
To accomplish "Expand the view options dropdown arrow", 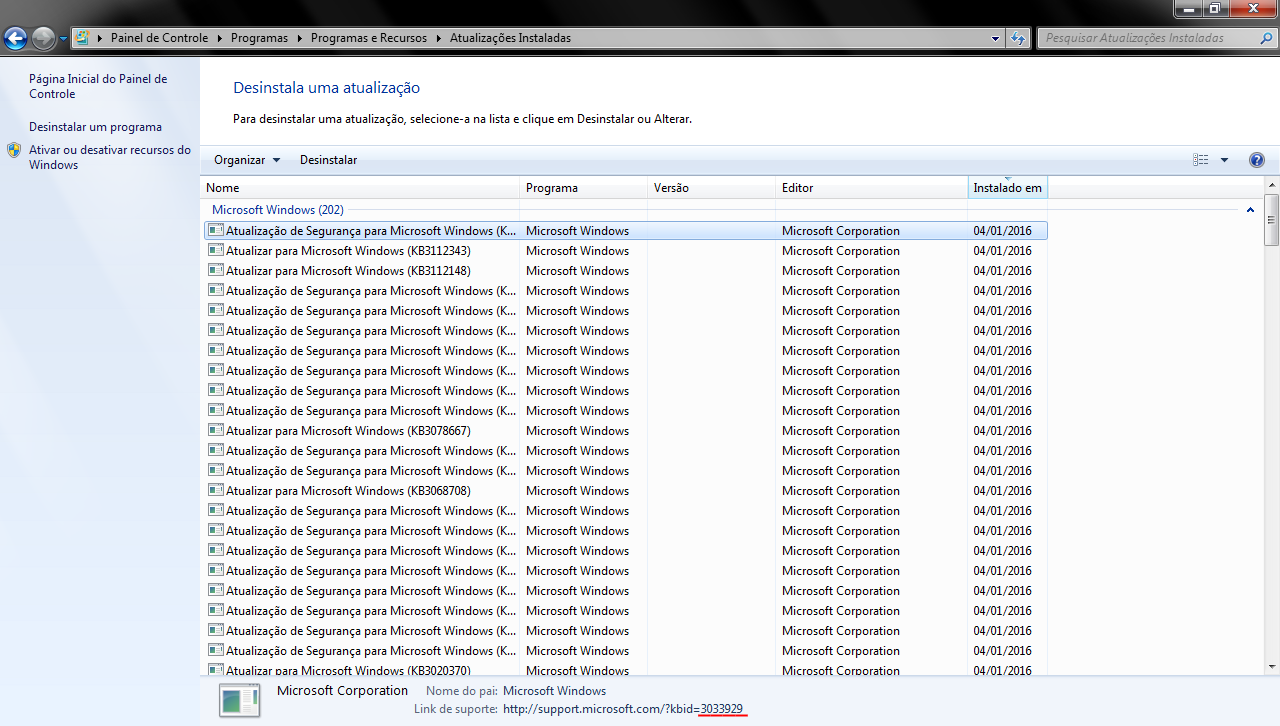I will pos(1224,160).
